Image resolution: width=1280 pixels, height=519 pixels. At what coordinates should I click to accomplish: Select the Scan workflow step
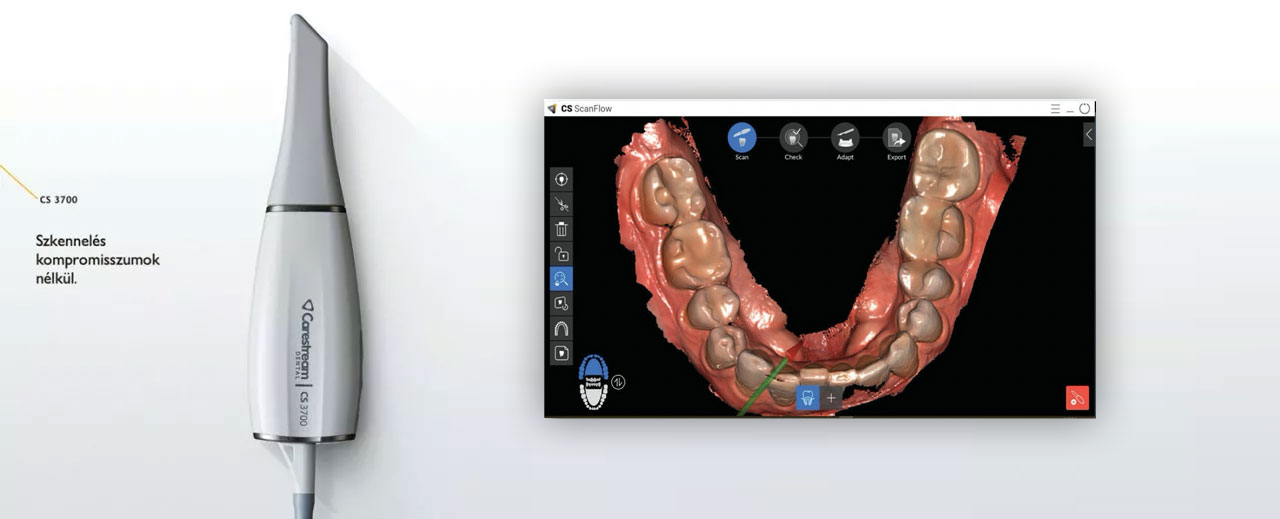[741, 136]
